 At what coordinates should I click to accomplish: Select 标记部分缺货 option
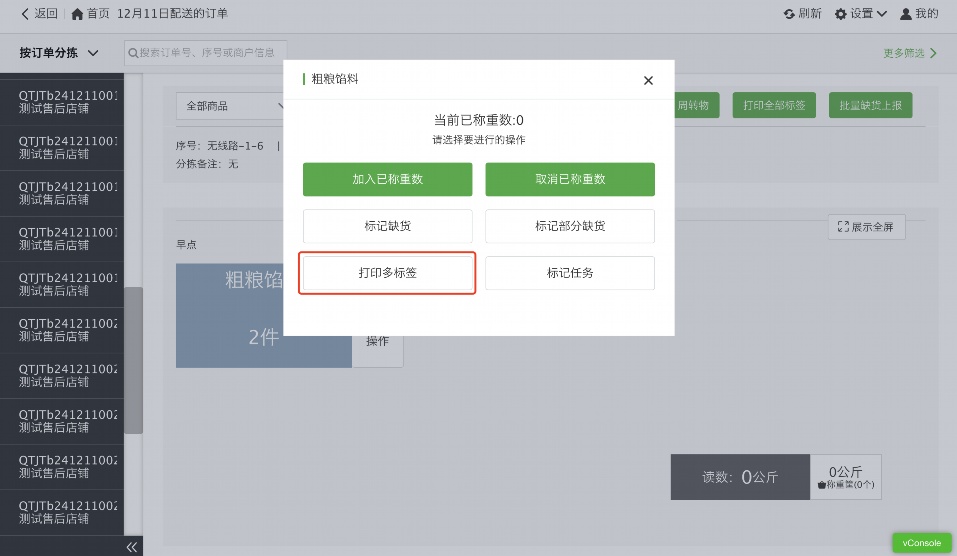pos(570,226)
